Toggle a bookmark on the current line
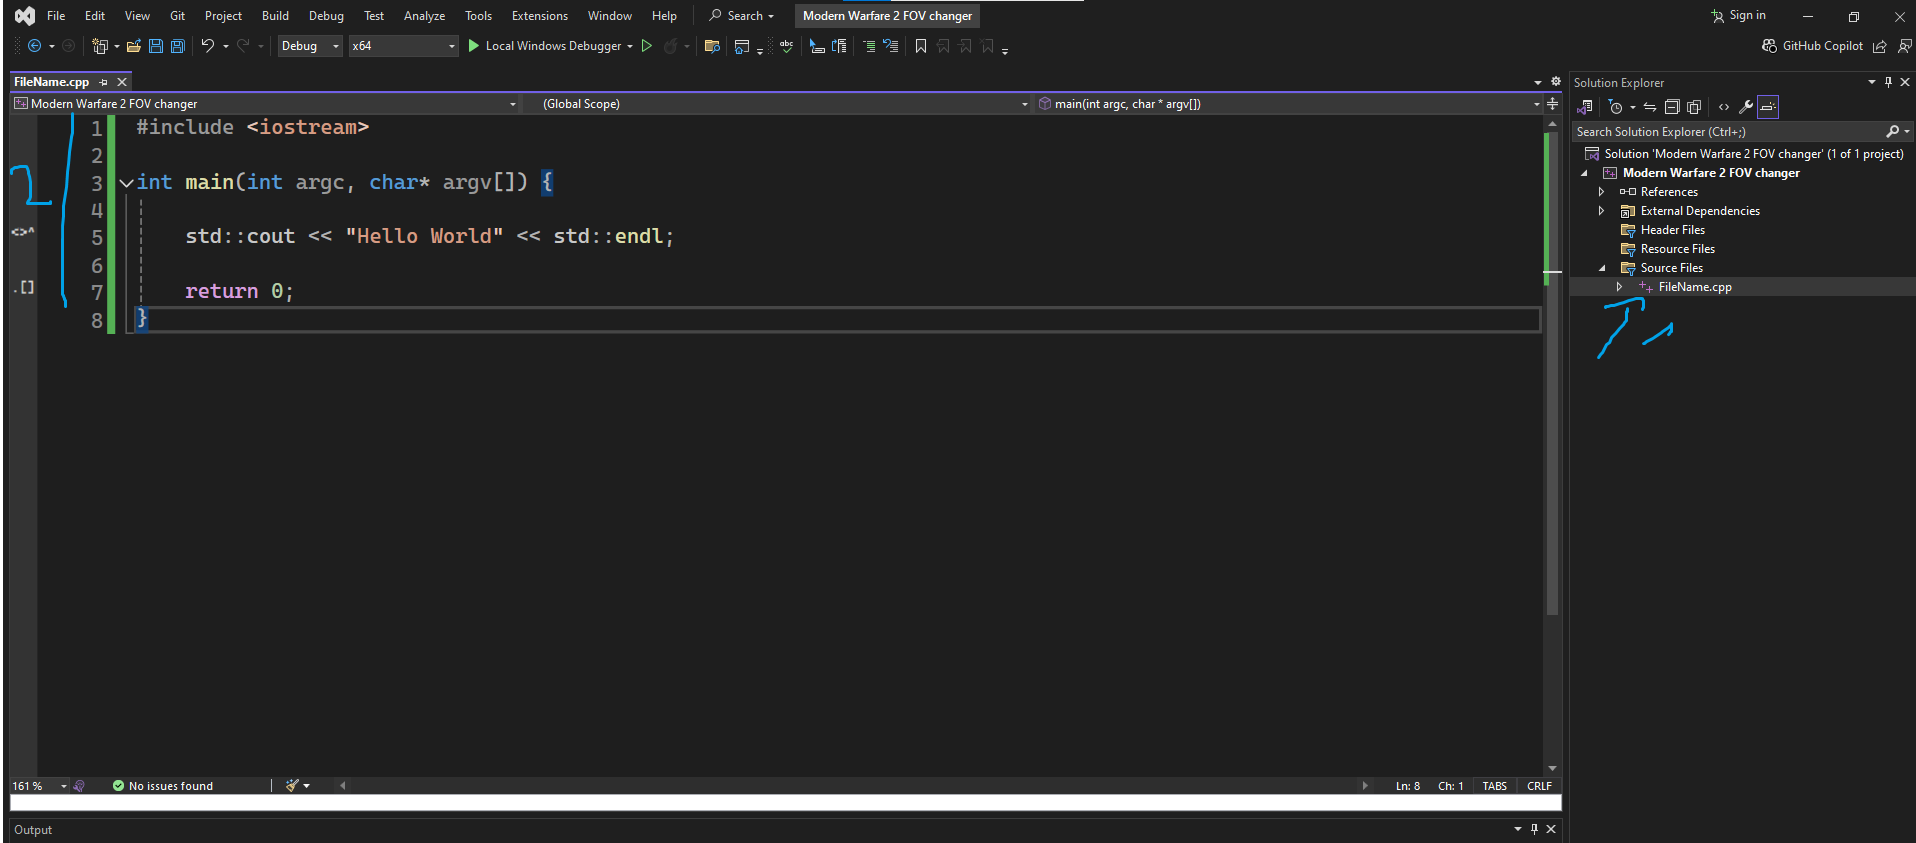 click(921, 46)
